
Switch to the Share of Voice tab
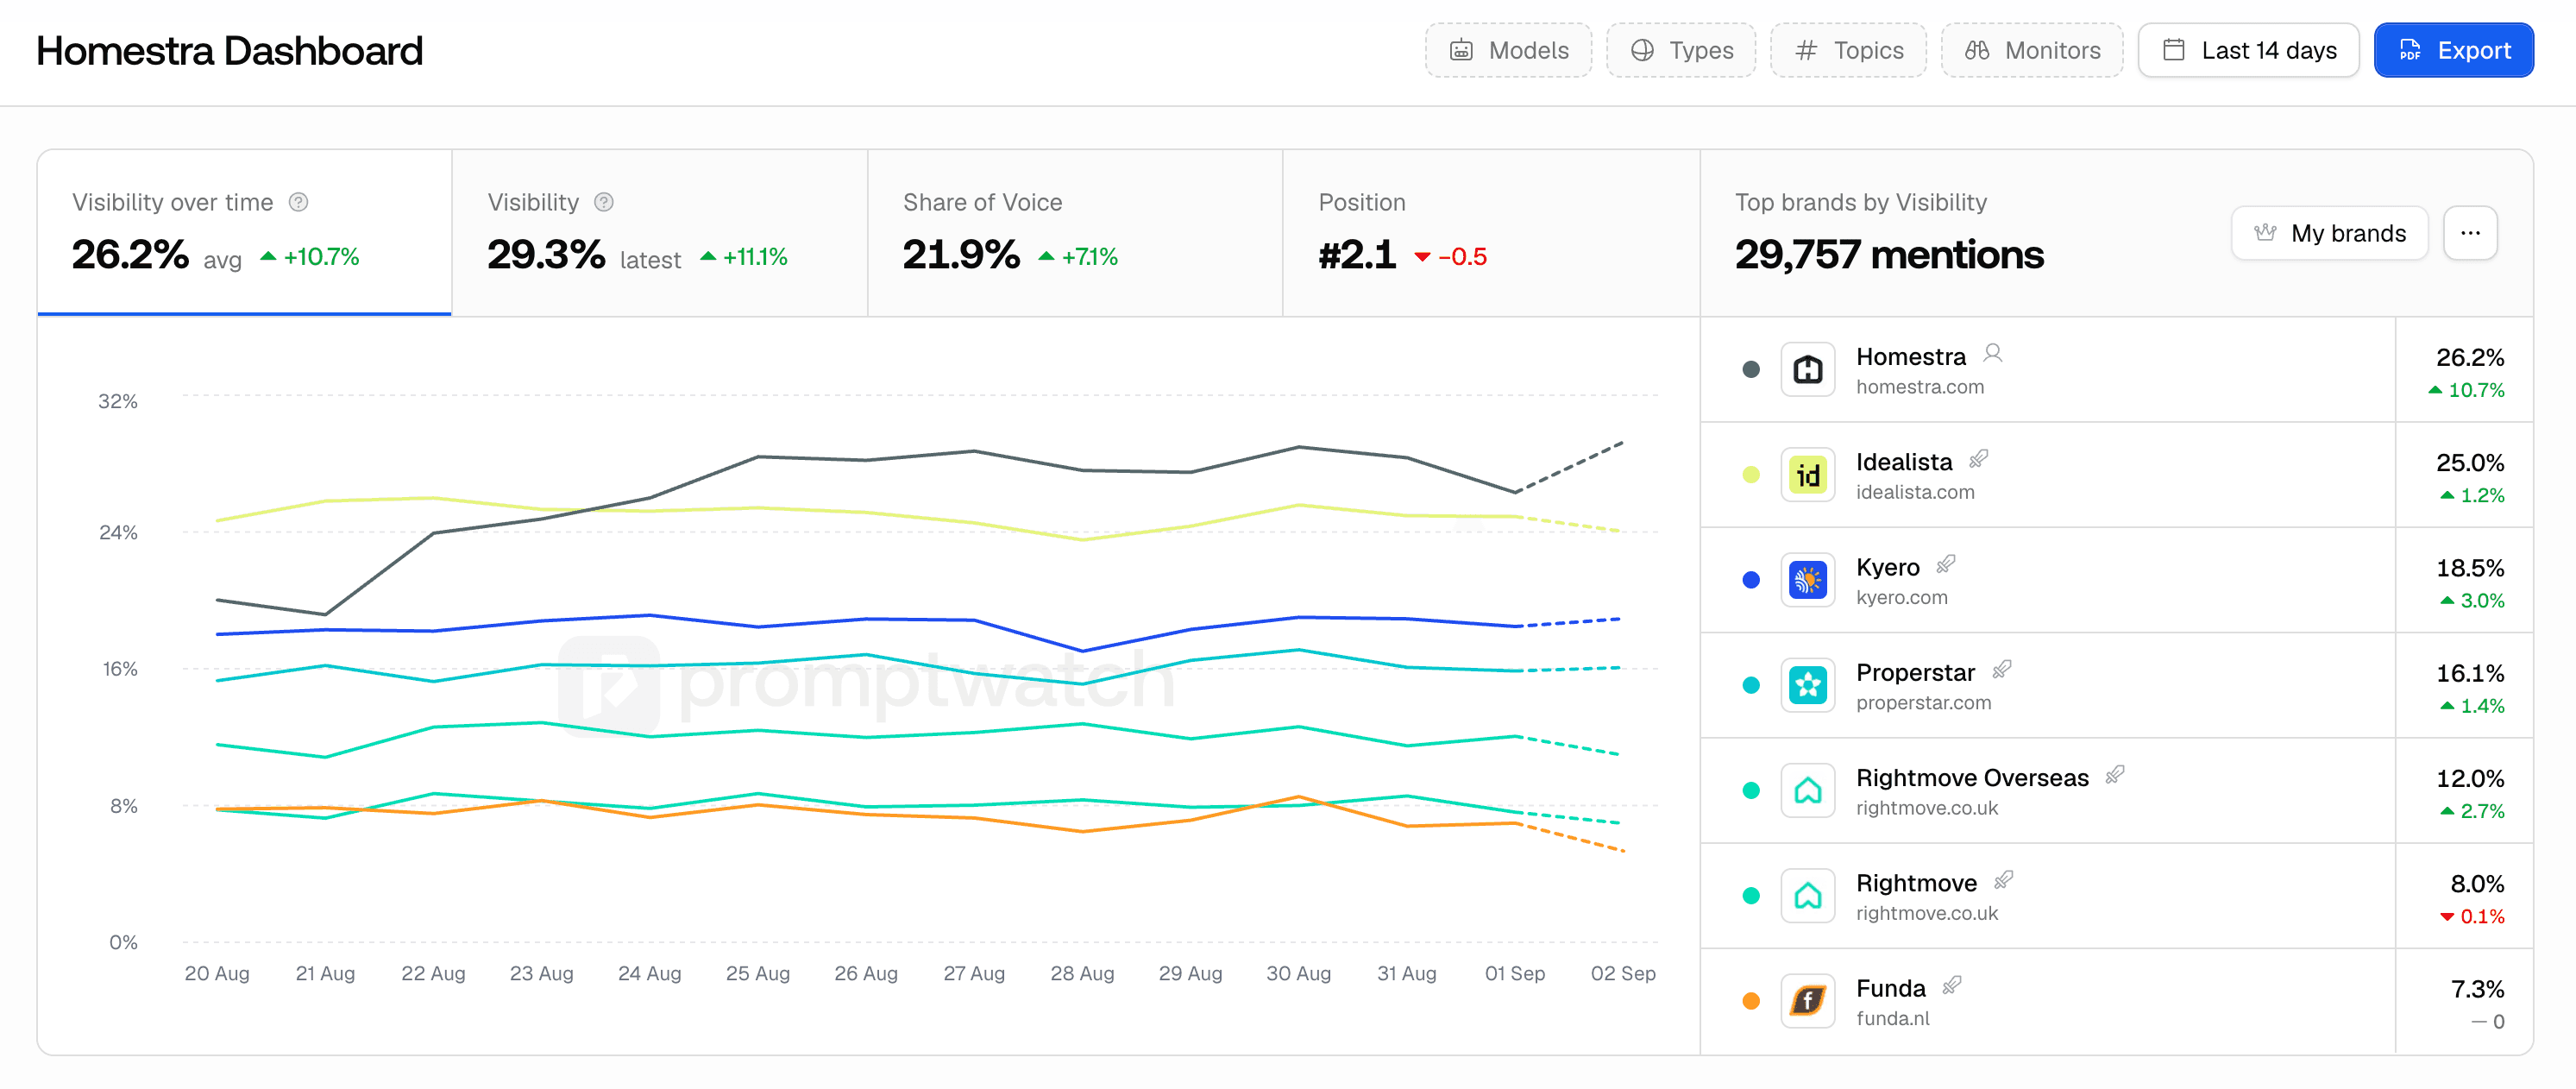pyautogui.click(x=1075, y=232)
